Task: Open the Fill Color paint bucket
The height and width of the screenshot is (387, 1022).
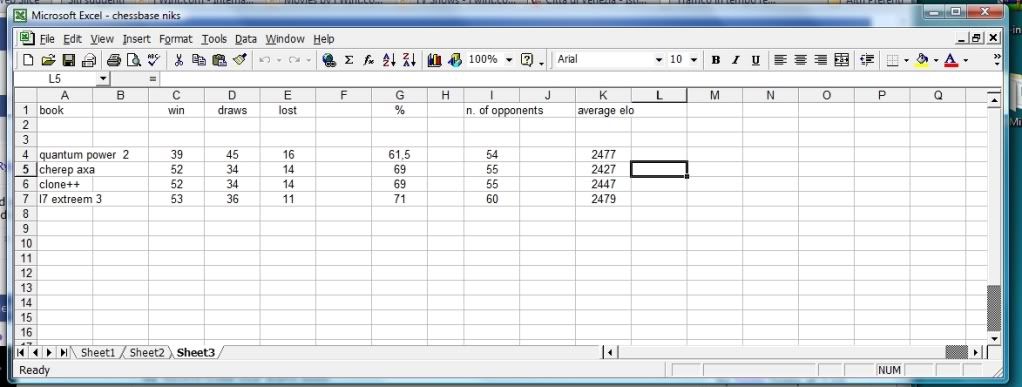Action: [x=922, y=60]
